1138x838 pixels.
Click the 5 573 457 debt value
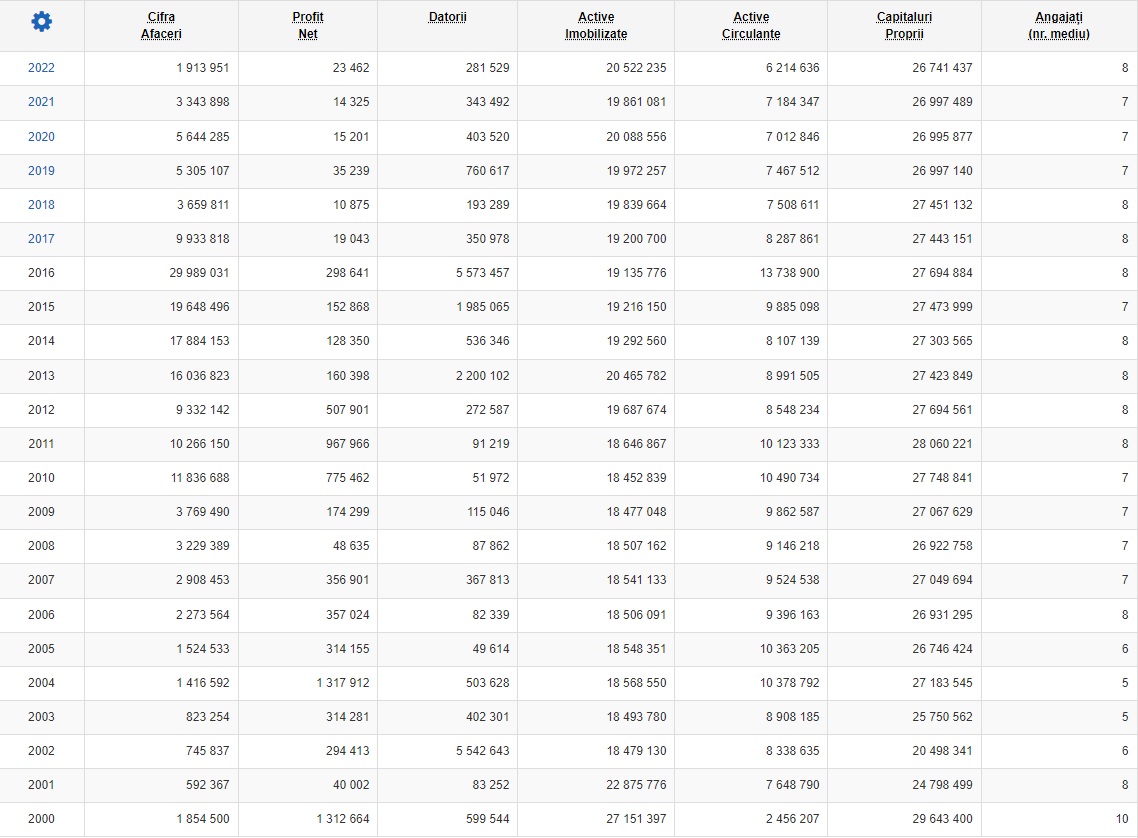[482, 273]
